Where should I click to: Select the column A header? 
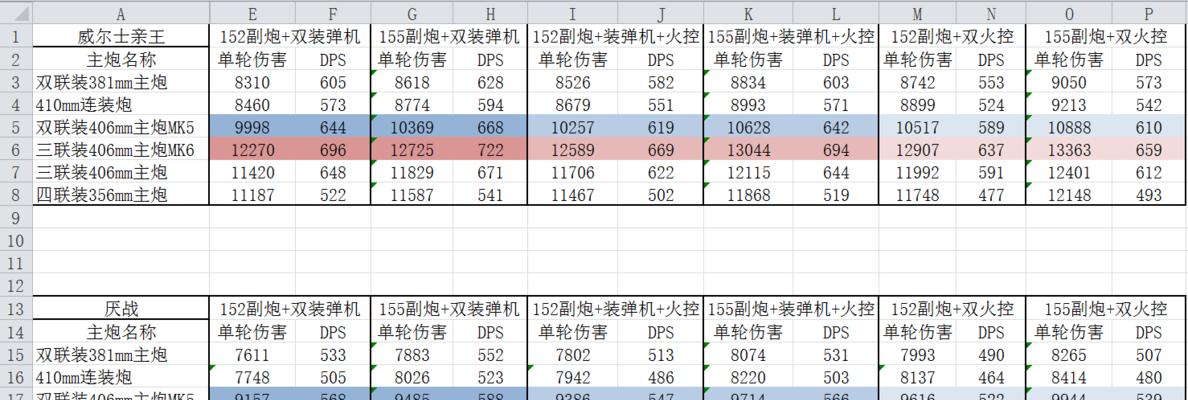coord(121,13)
